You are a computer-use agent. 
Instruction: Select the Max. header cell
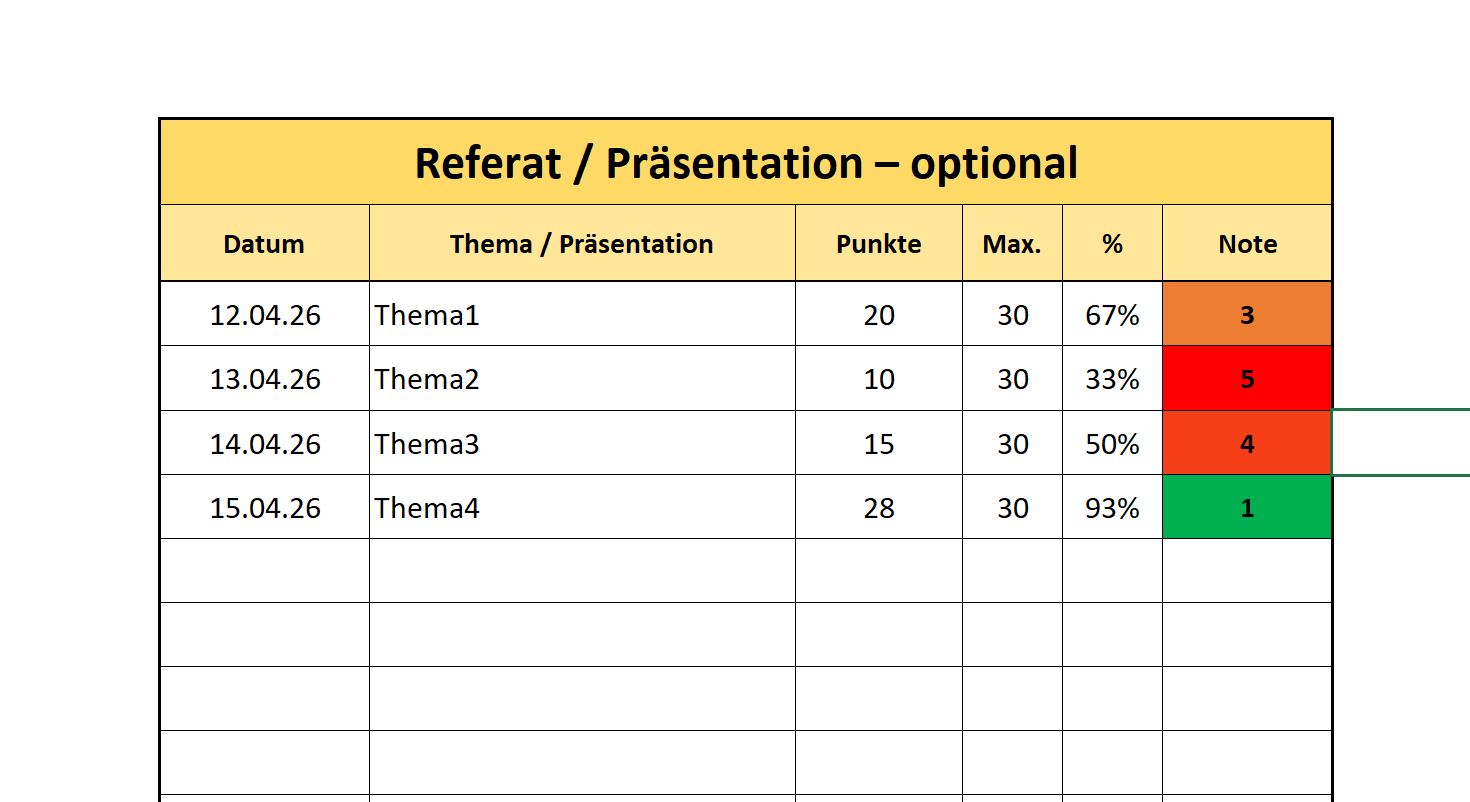click(1012, 243)
